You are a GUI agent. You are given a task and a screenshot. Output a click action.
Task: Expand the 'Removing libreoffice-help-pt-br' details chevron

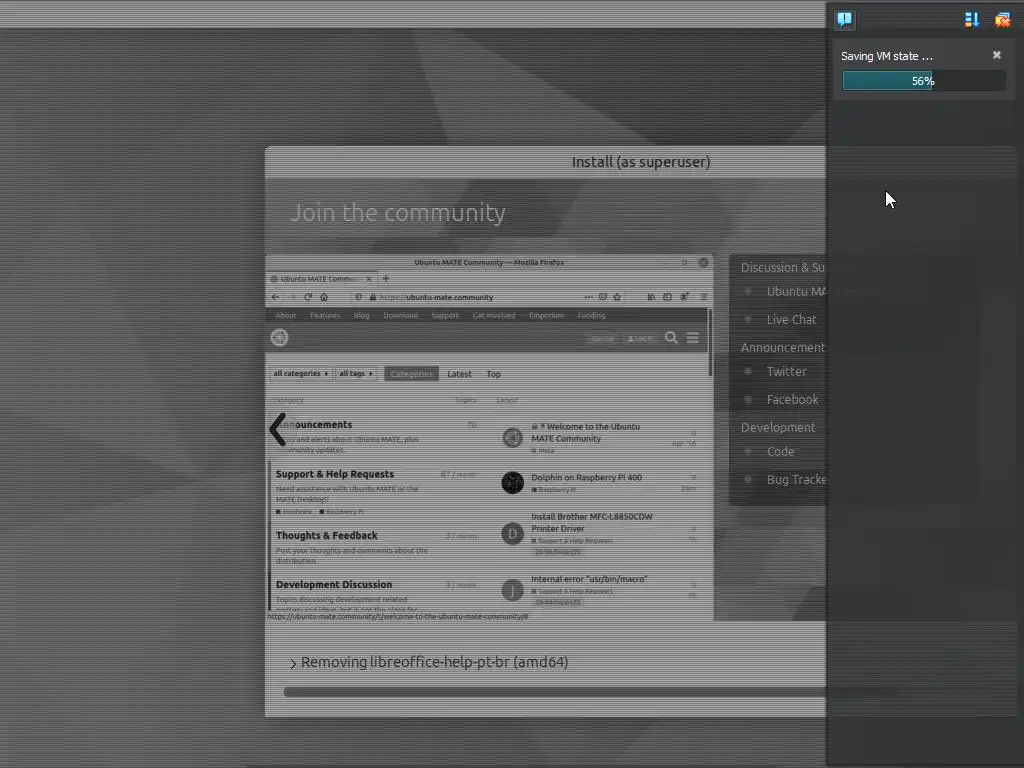[293, 664]
